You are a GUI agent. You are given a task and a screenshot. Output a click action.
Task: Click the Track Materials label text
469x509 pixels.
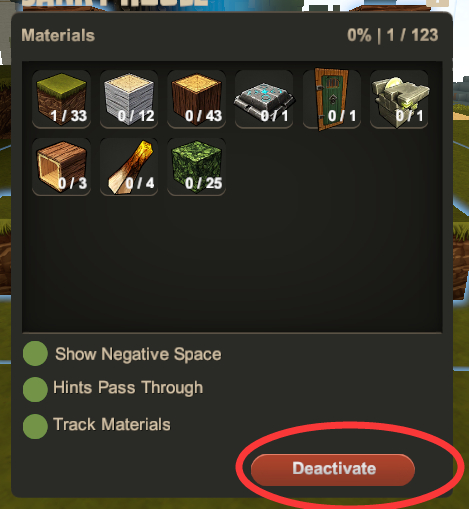click(x=112, y=425)
